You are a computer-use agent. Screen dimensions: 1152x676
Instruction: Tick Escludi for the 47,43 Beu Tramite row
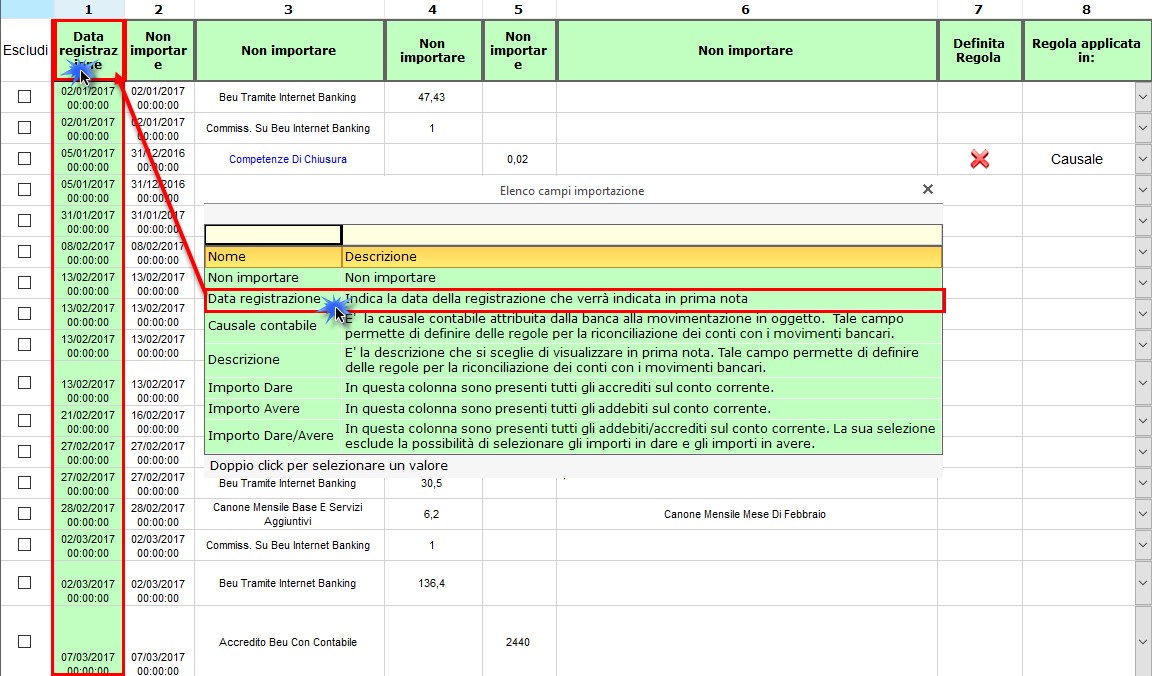coord(24,96)
